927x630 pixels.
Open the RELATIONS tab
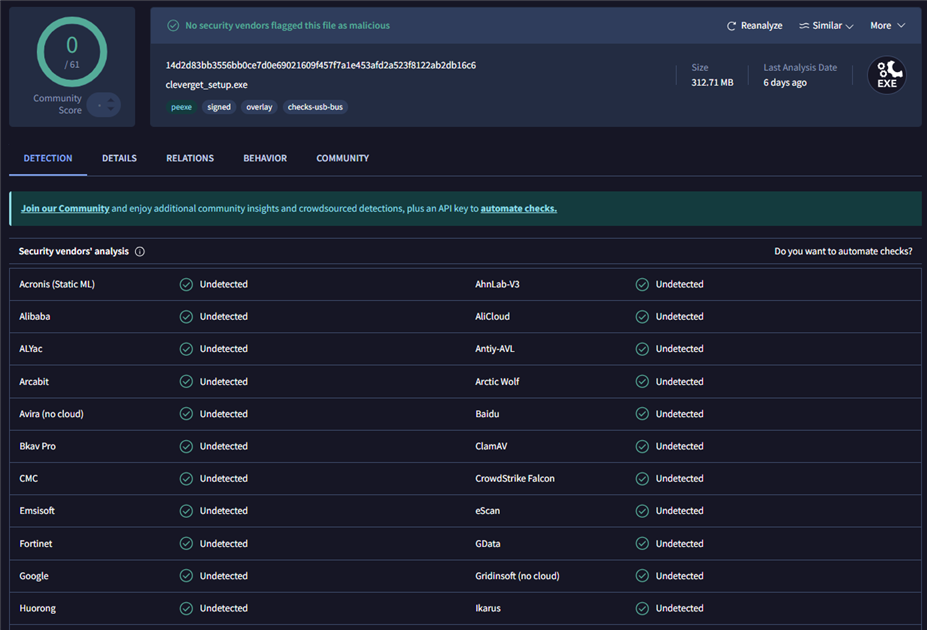pos(190,158)
